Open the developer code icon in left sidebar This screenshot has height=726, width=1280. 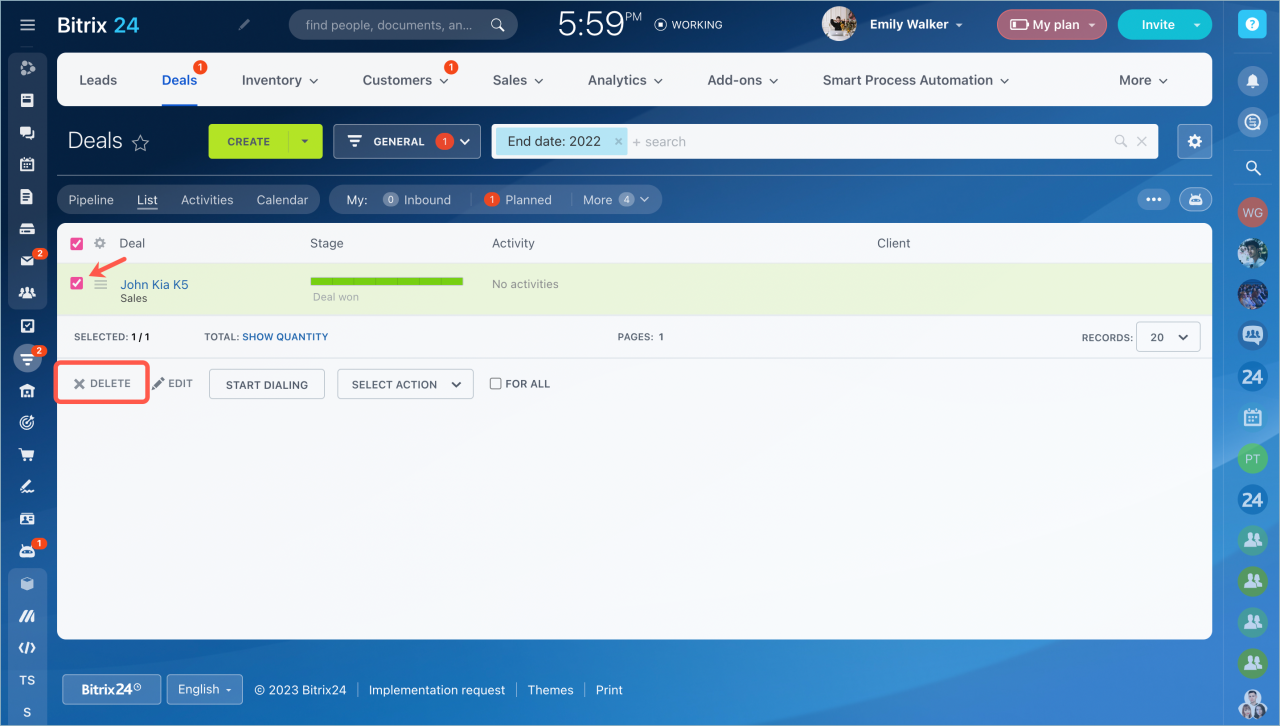point(27,648)
